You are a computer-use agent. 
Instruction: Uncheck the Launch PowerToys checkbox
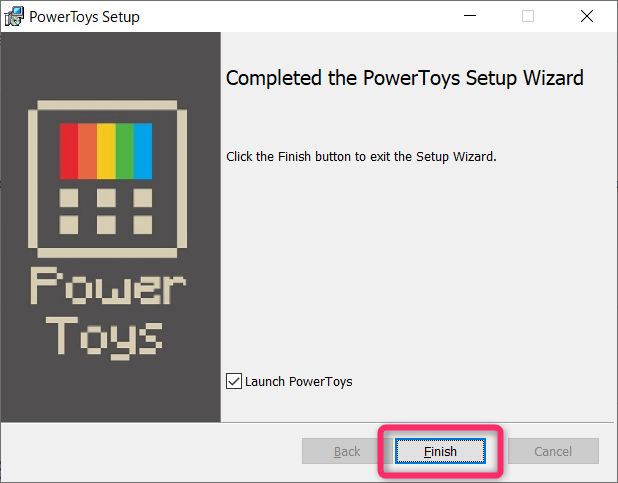234,381
